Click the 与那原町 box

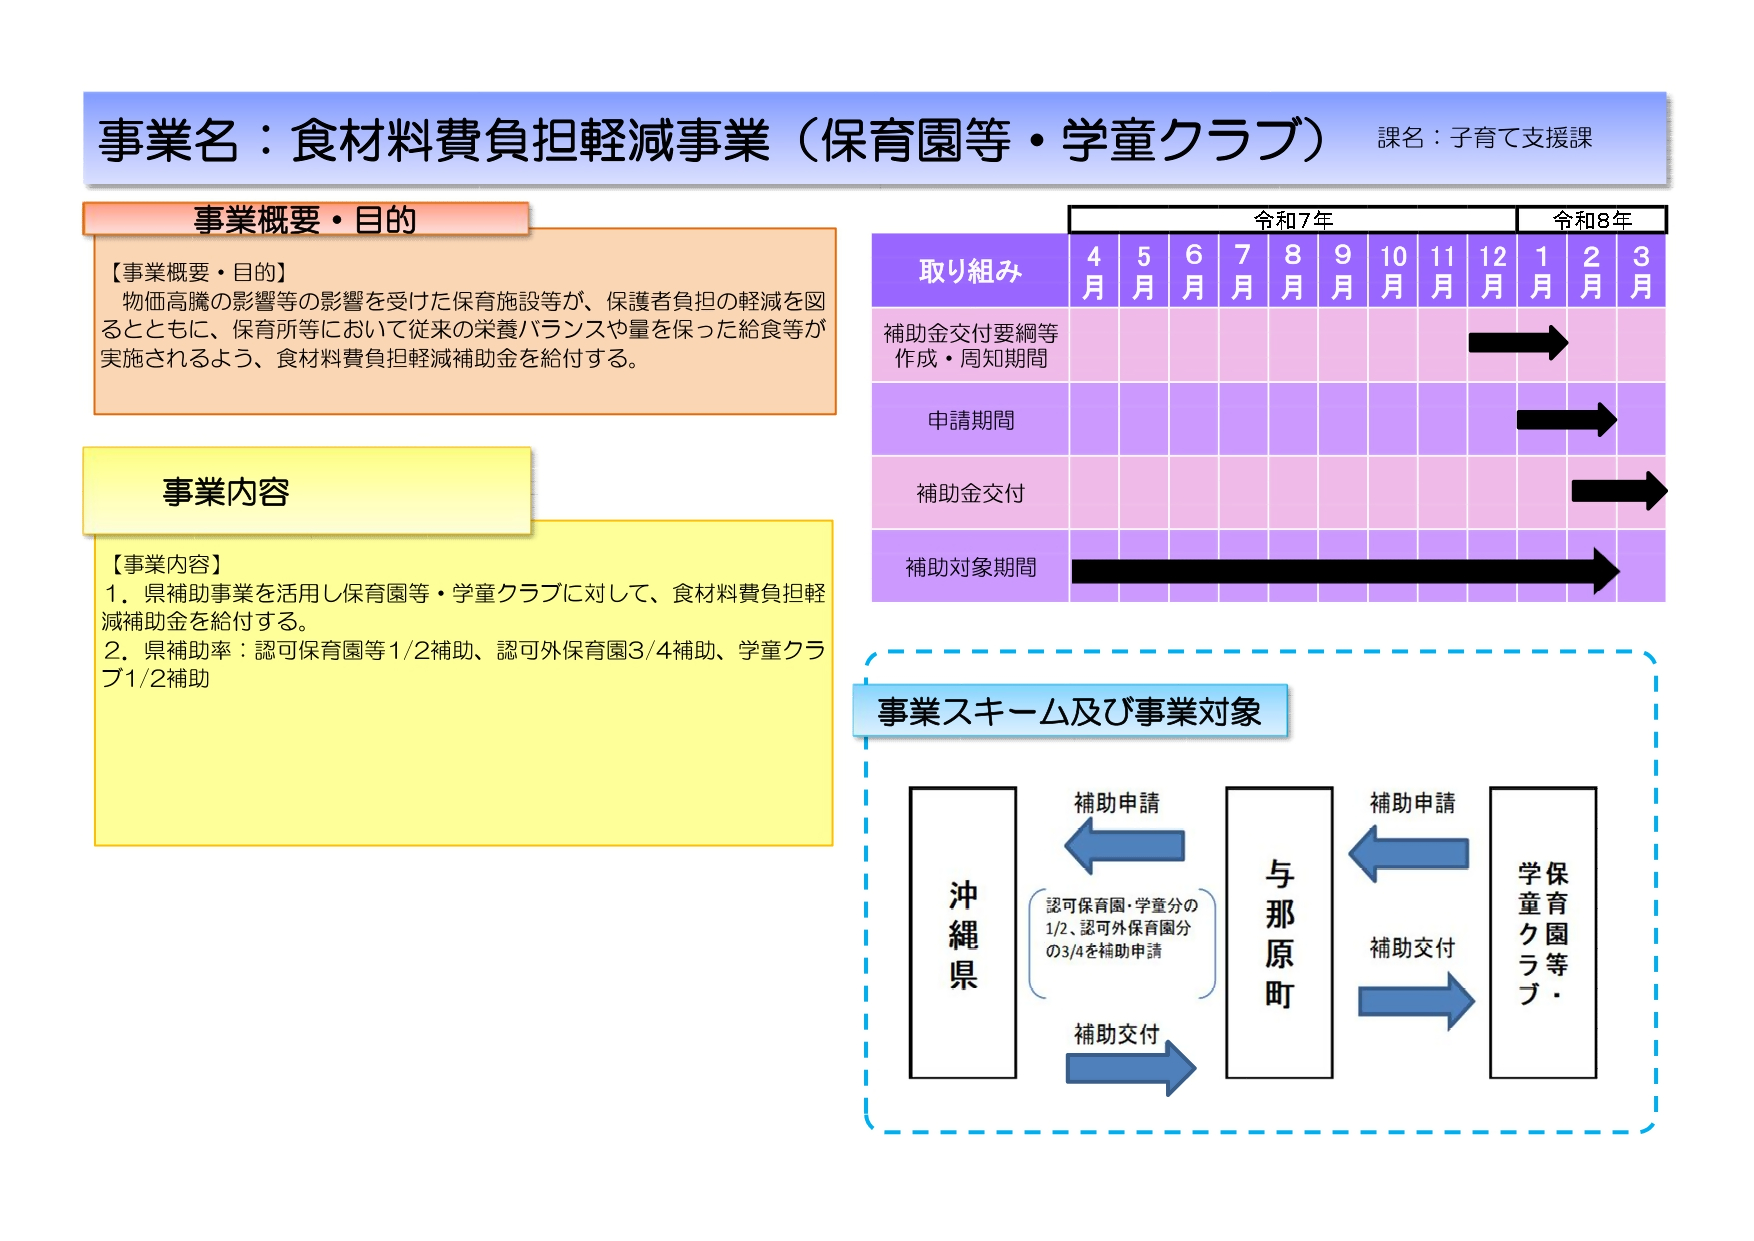click(x=1279, y=933)
